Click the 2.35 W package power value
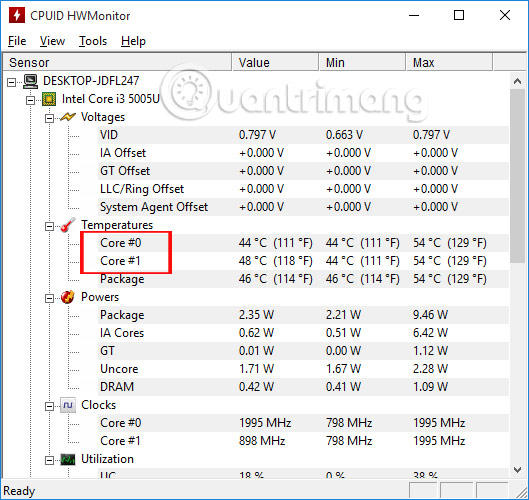The image size is (529, 500). click(x=256, y=315)
